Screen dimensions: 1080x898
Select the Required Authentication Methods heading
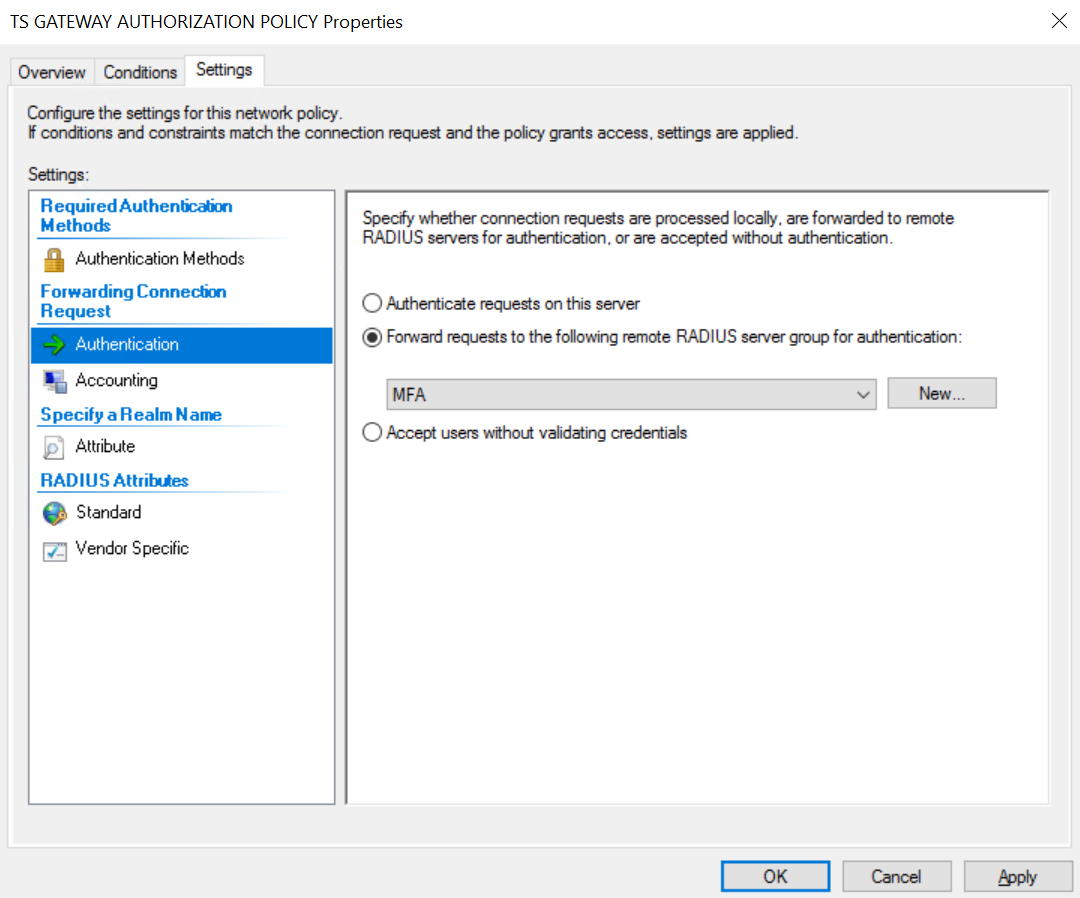click(x=135, y=214)
